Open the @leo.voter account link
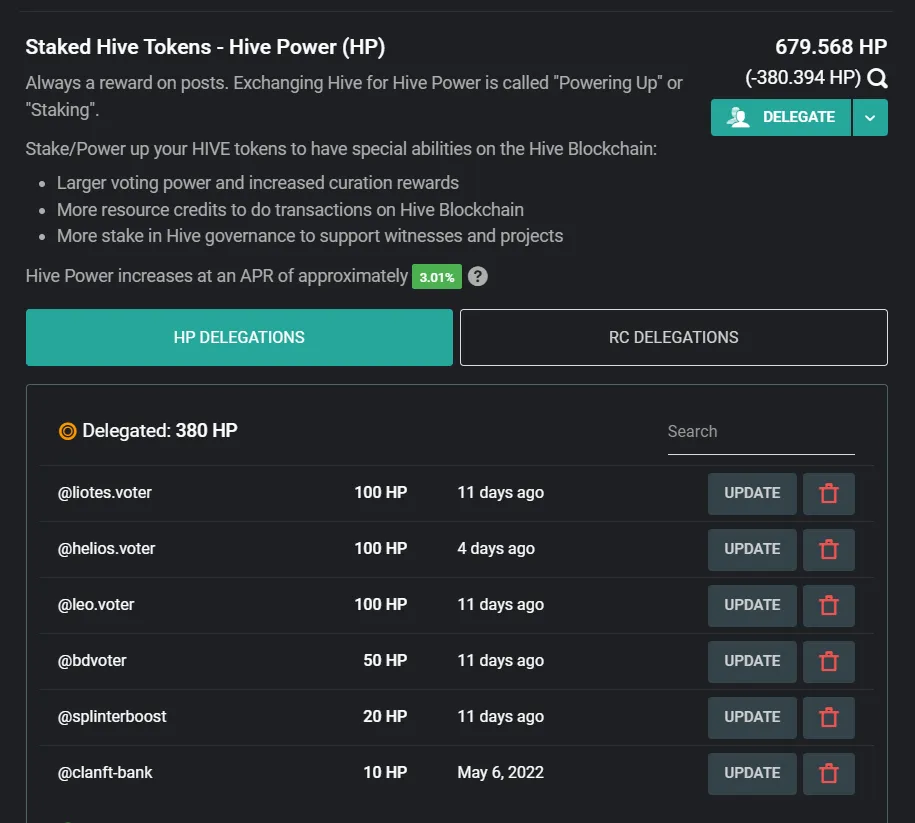Screen dimensions: 915x823 pos(96,605)
